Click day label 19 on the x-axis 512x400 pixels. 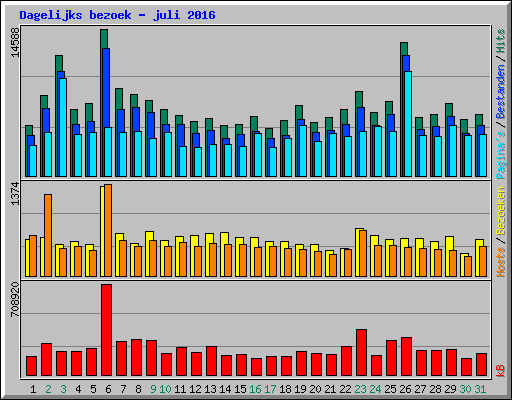pyautogui.click(x=300, y=389)
